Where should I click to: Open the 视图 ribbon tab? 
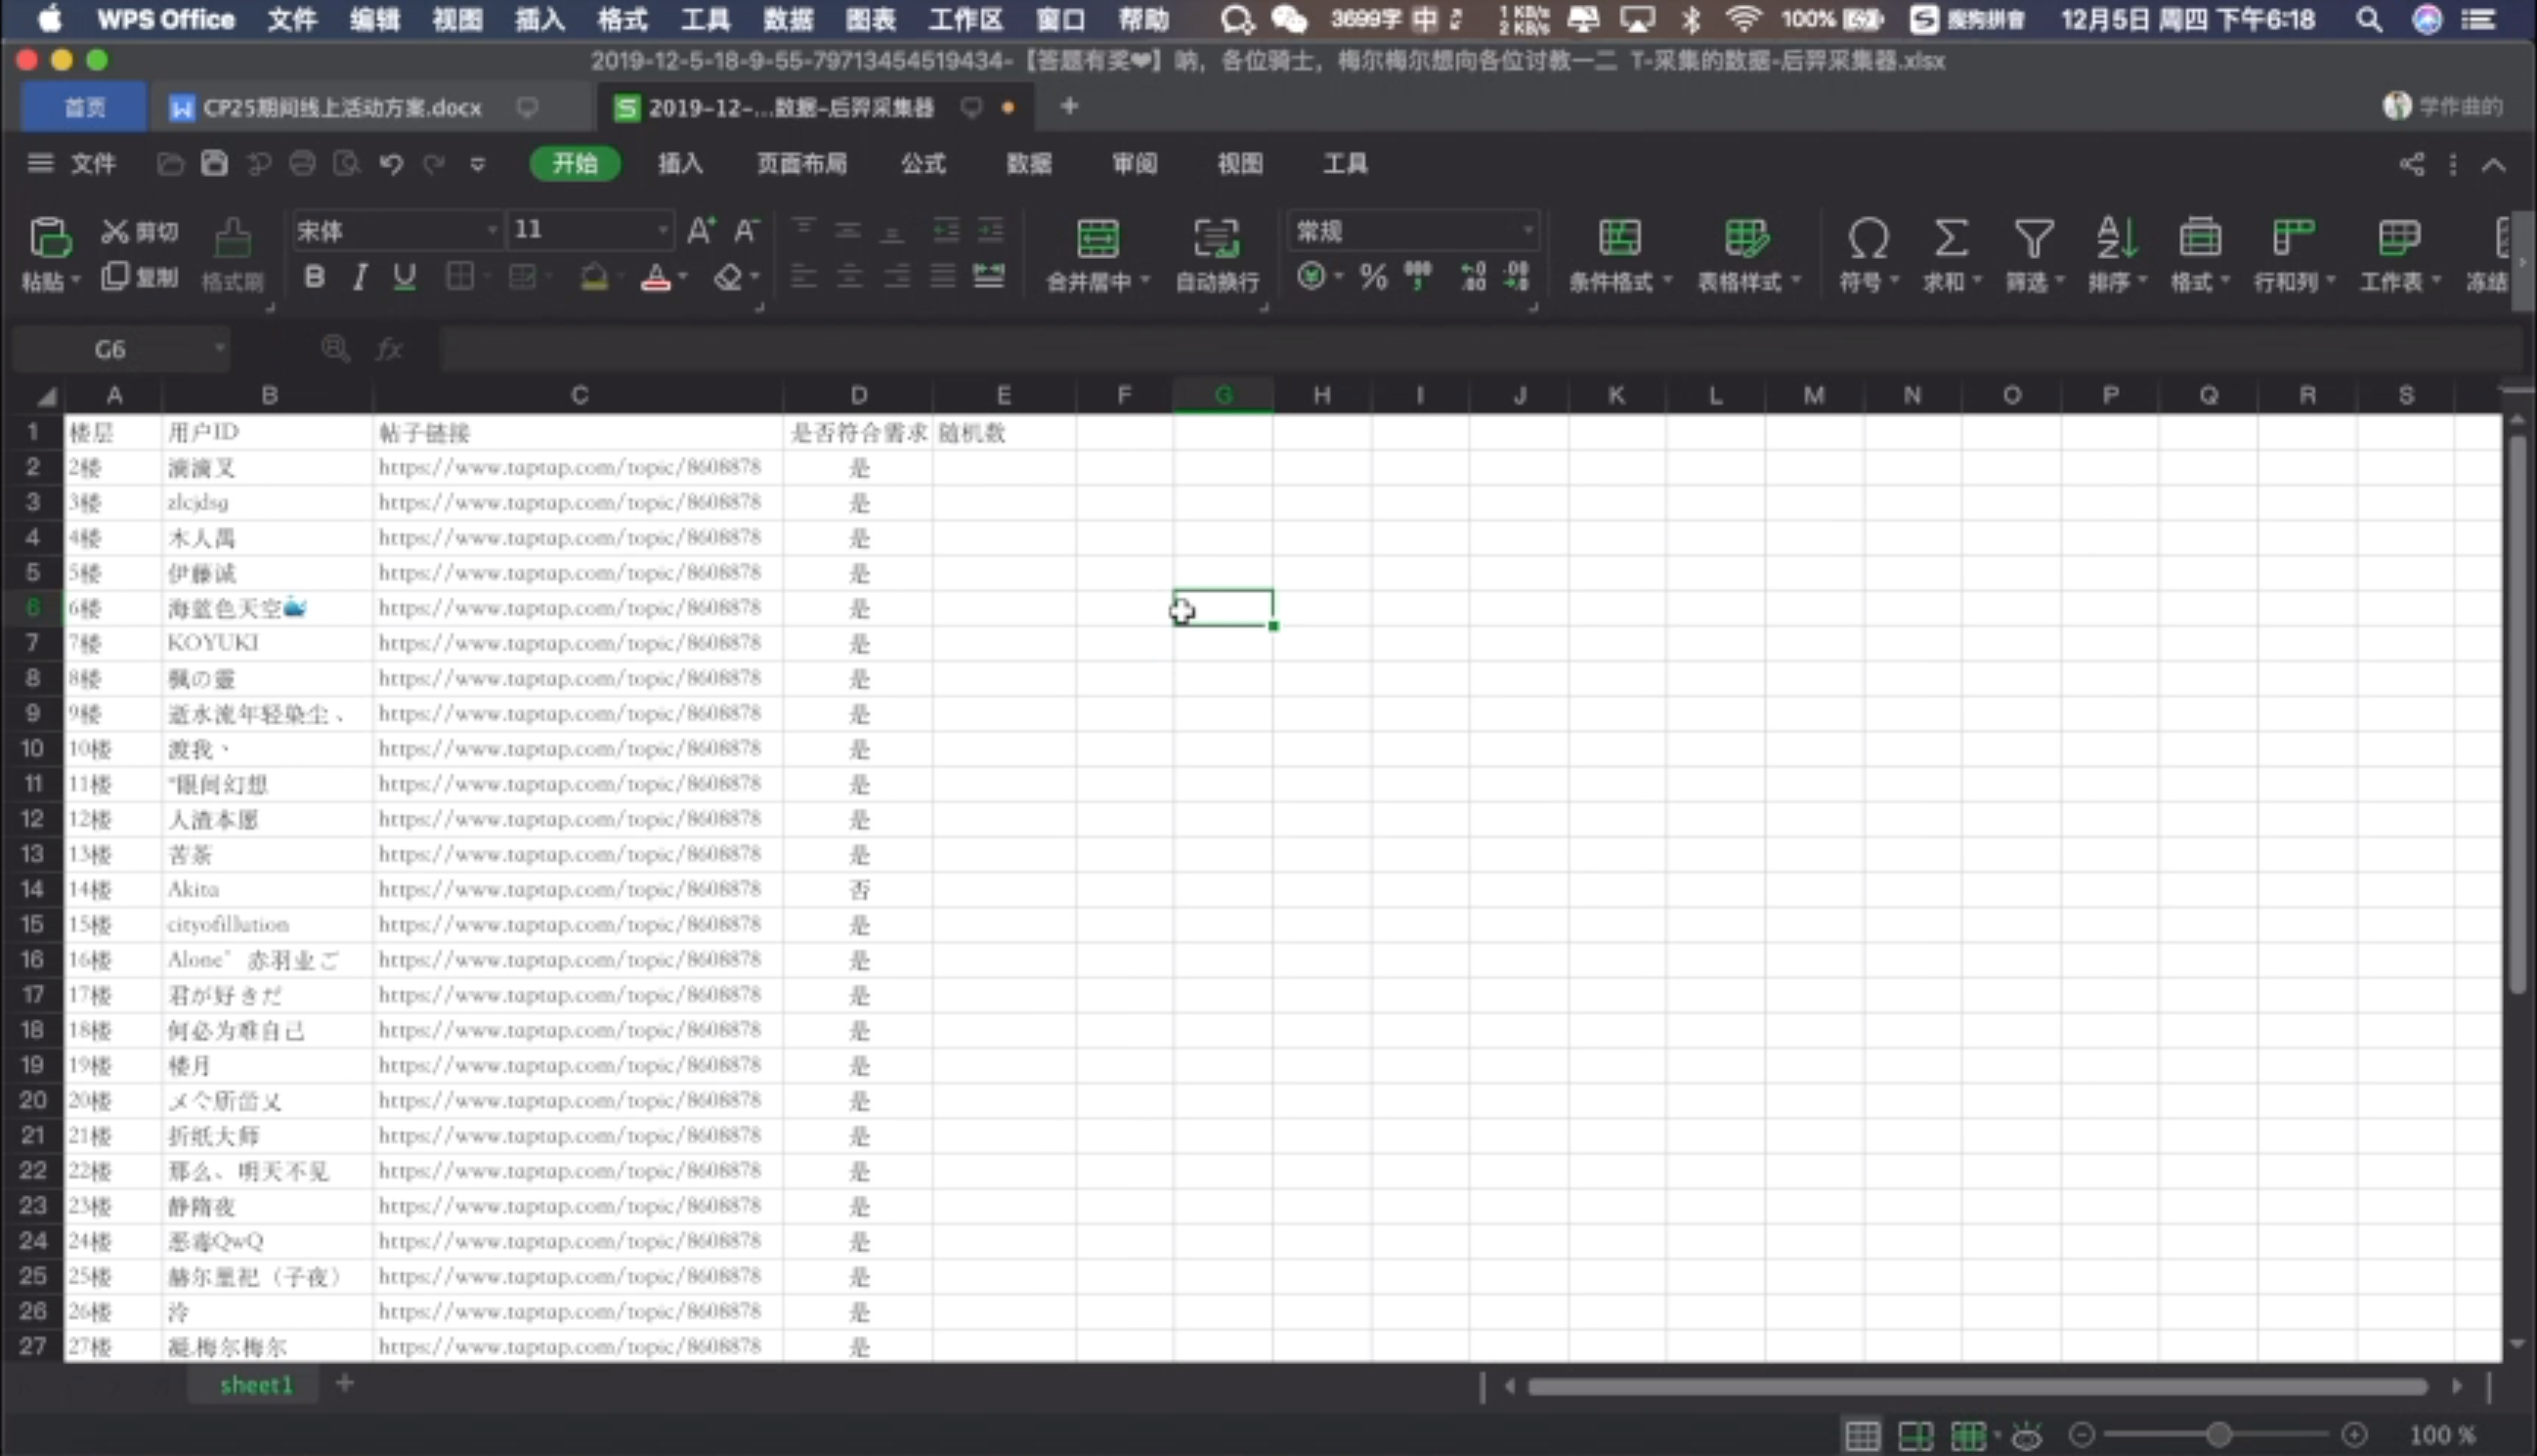point(1240,163)
